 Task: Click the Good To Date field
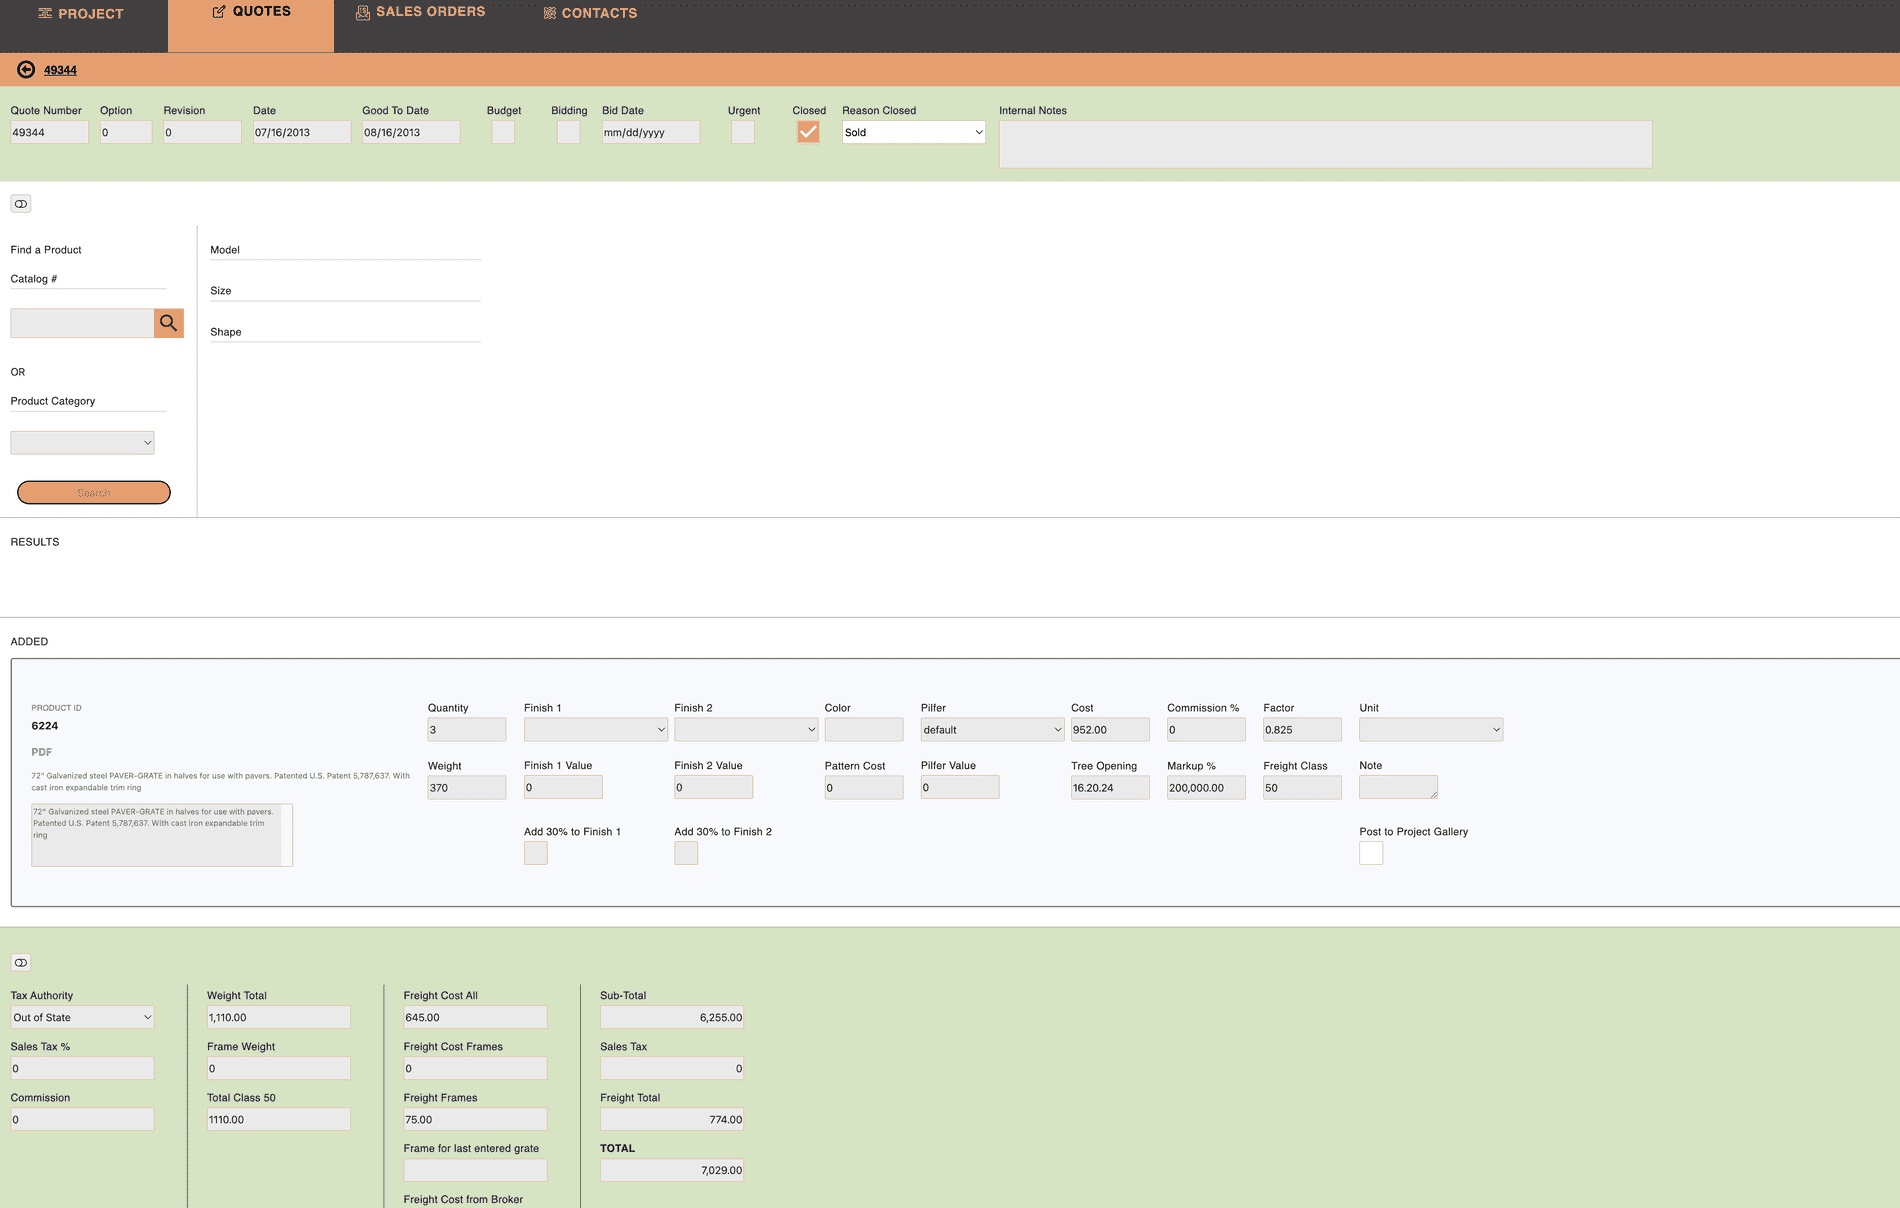click(x=411, y=132)
